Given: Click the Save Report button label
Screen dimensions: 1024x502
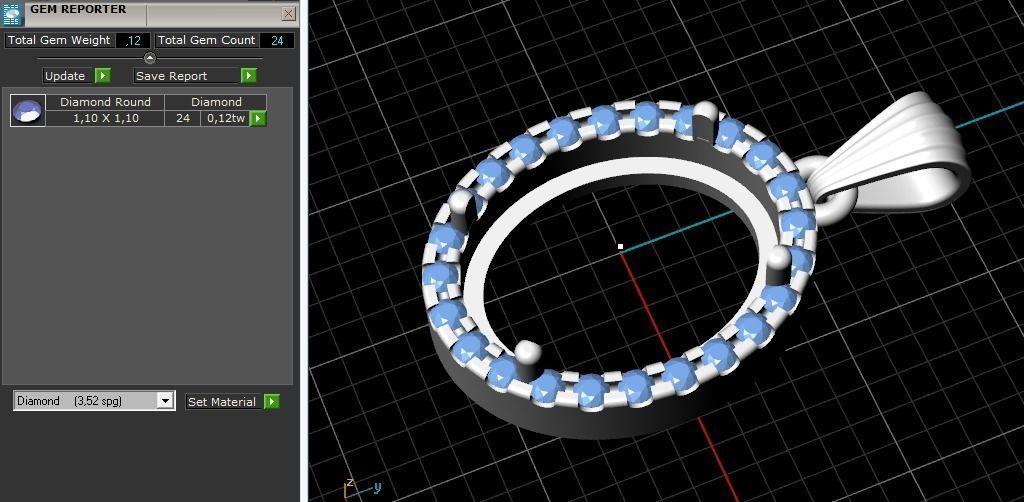Looking at the screenshot, I should click(187, 76).
